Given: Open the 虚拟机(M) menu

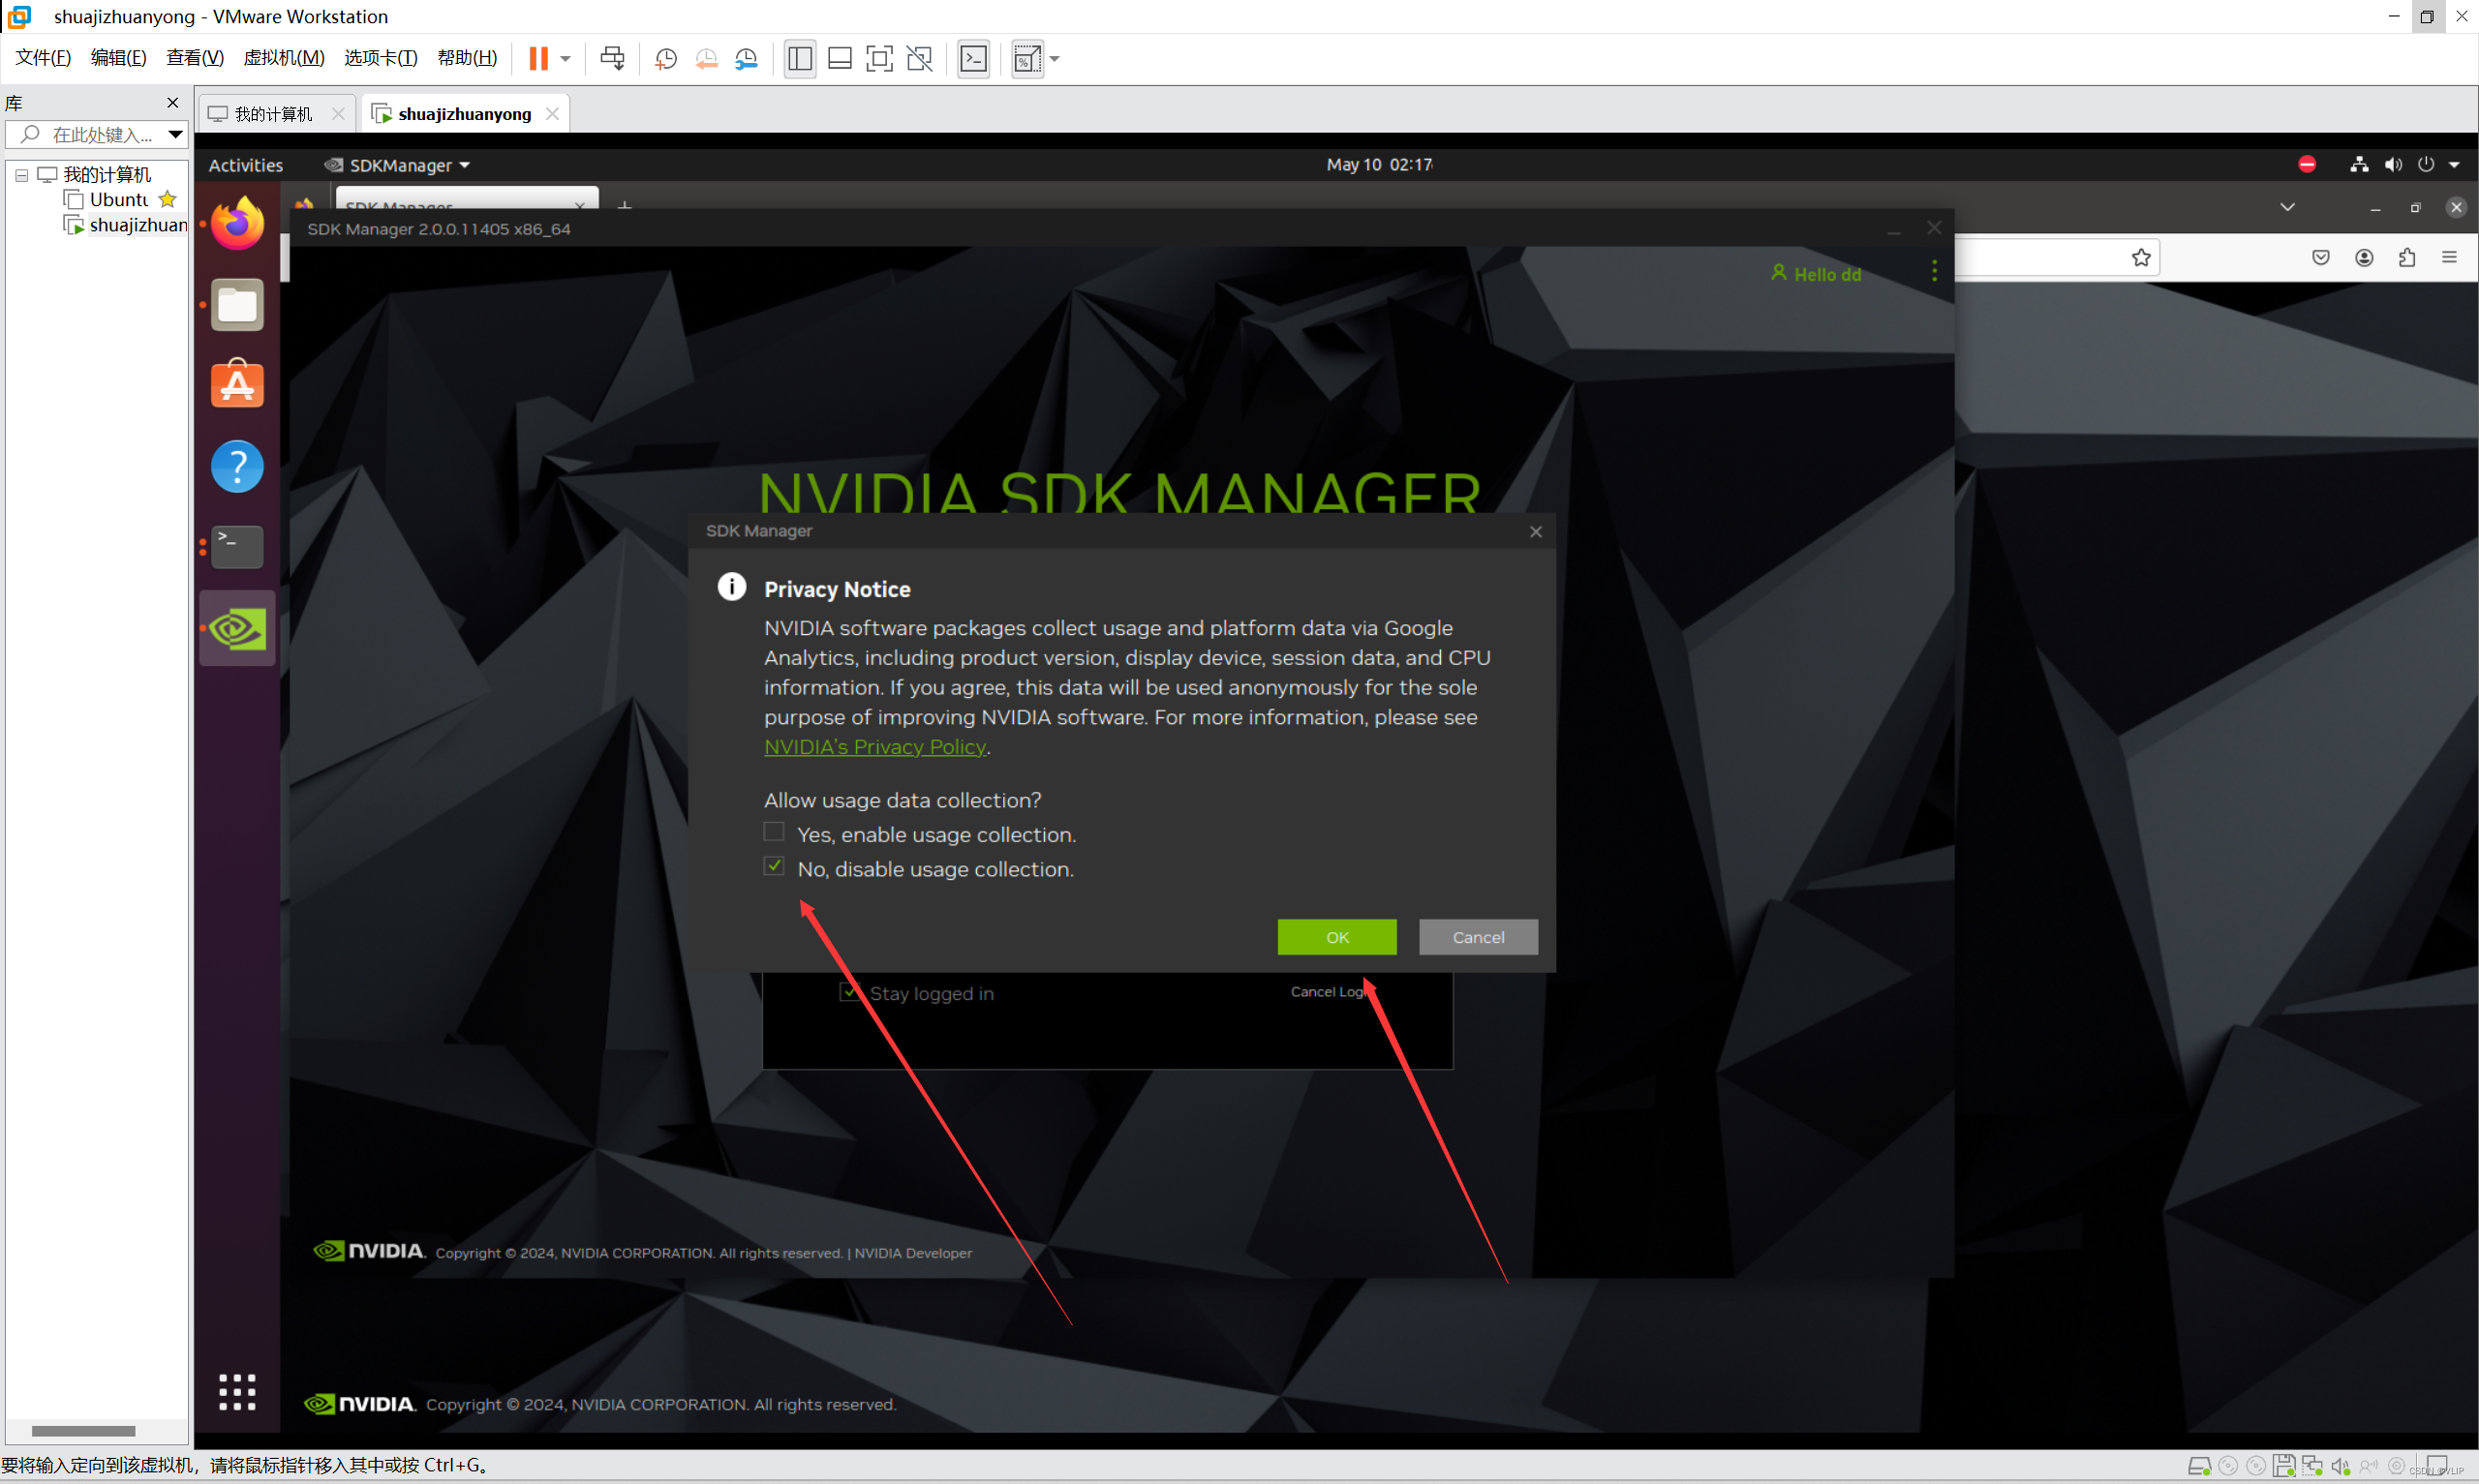Looking at the screenshot, I should 284,57.
